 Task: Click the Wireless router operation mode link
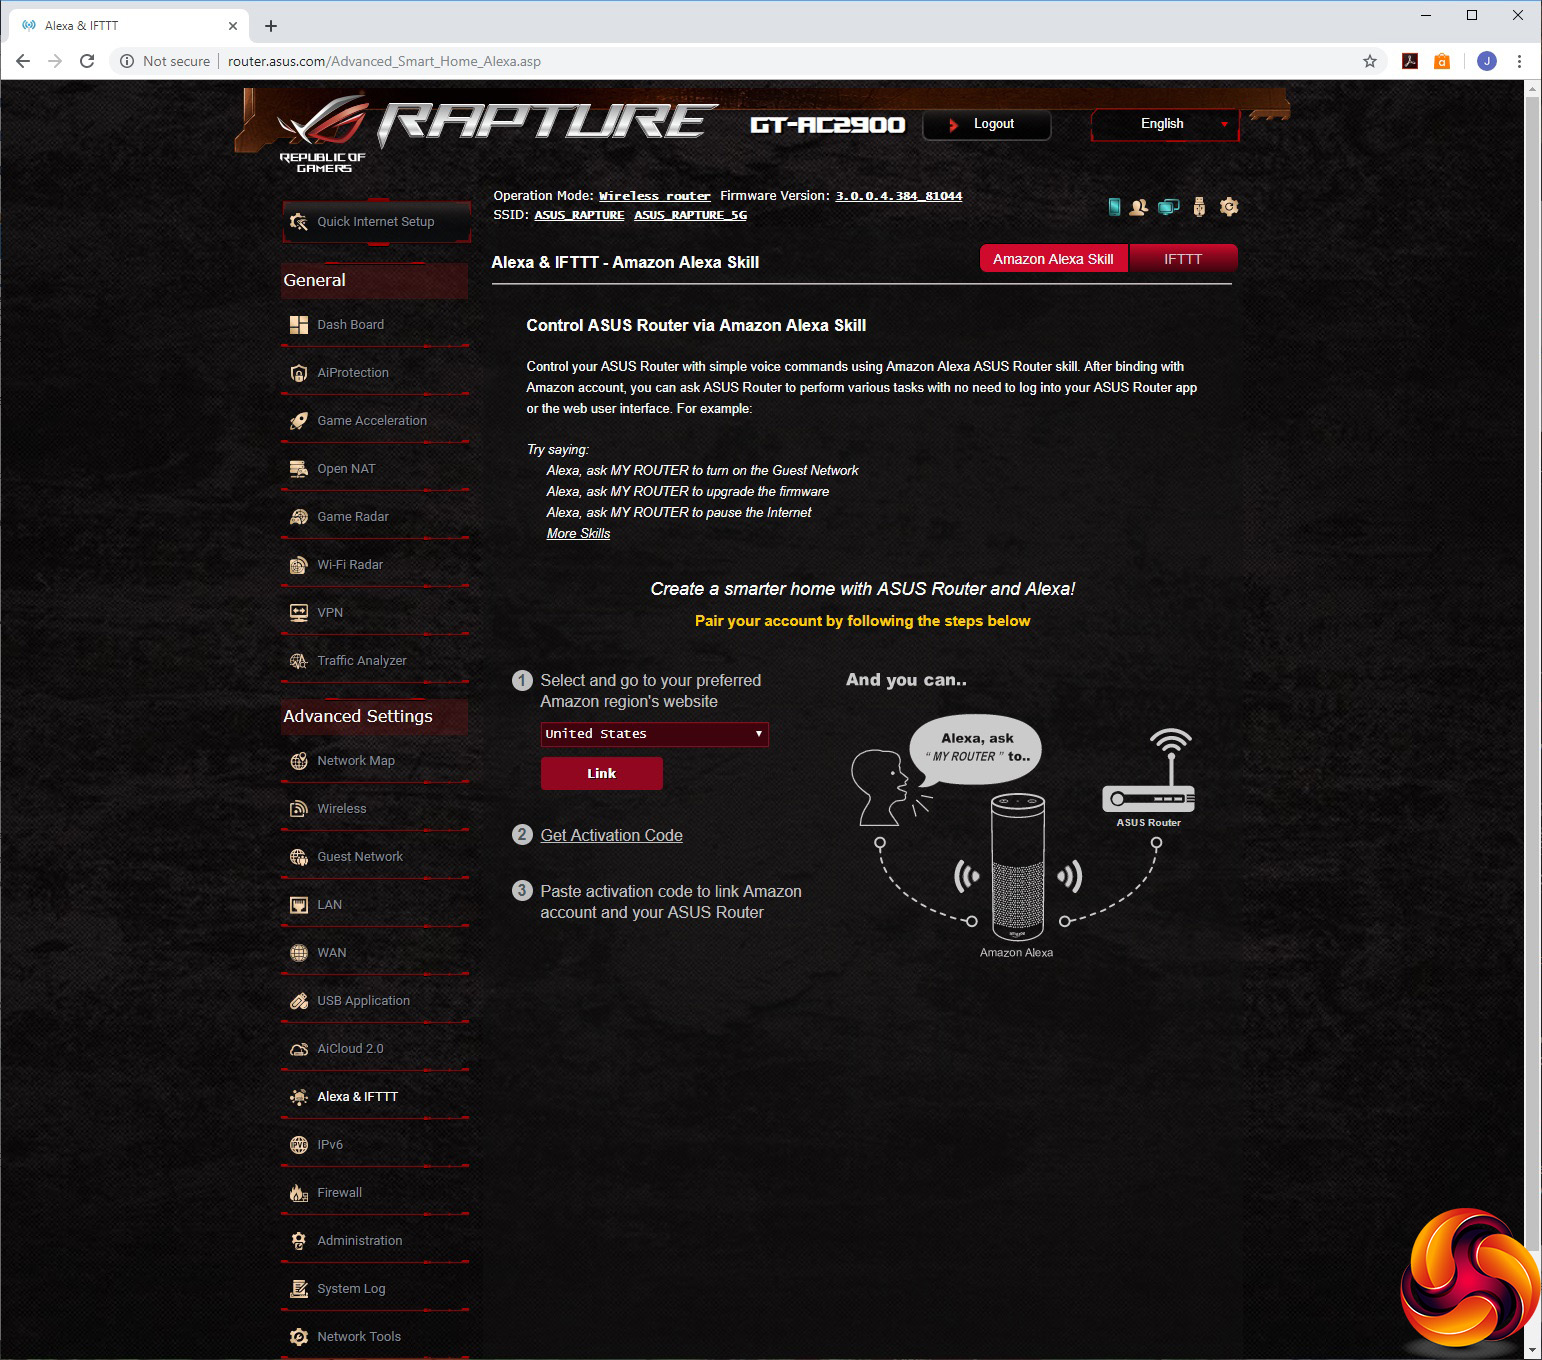[654, 196]
